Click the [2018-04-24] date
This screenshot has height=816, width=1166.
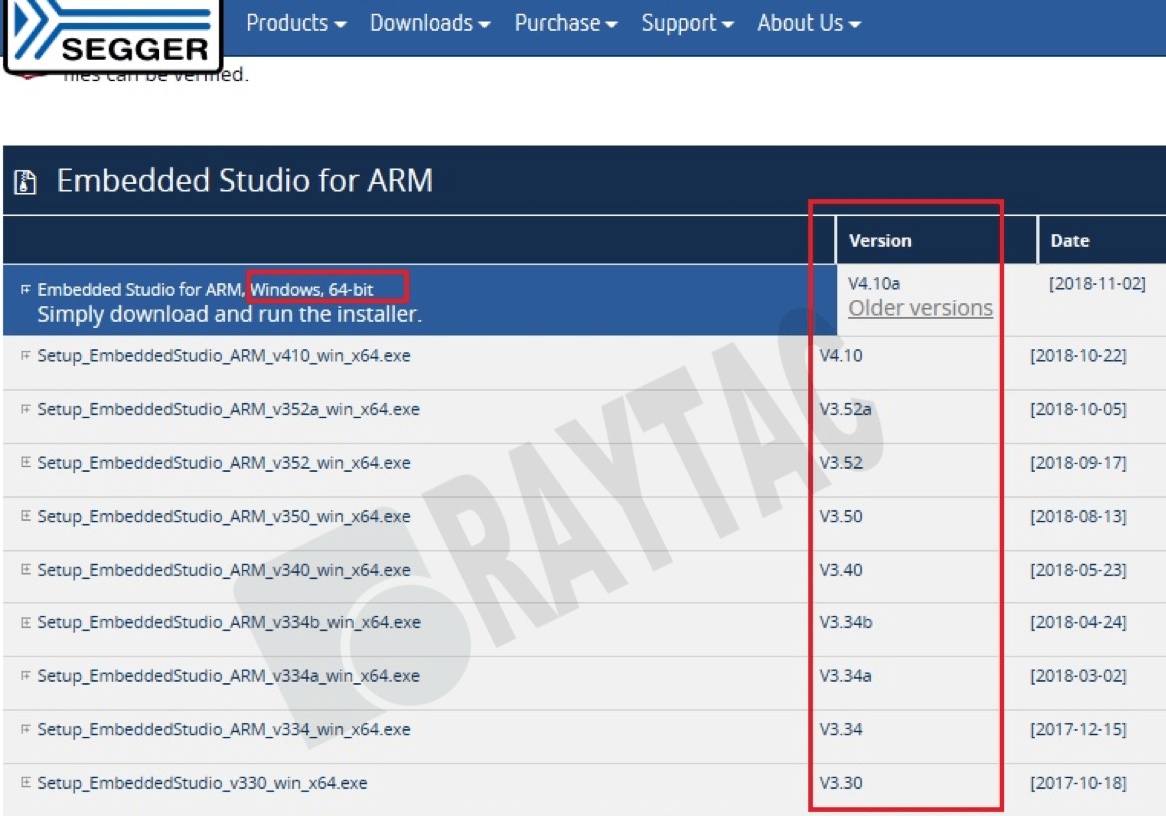point(1078,623)
